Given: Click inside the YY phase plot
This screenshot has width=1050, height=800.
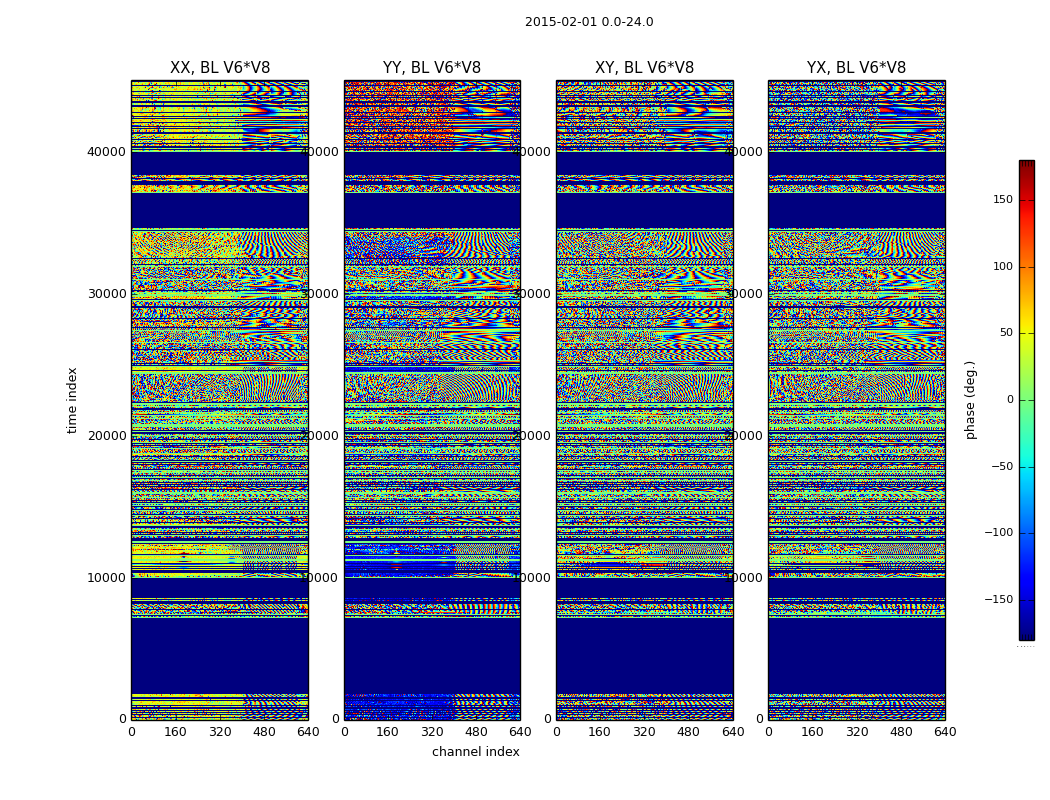Looking at the screenshot, I should [x=432, y=400].
